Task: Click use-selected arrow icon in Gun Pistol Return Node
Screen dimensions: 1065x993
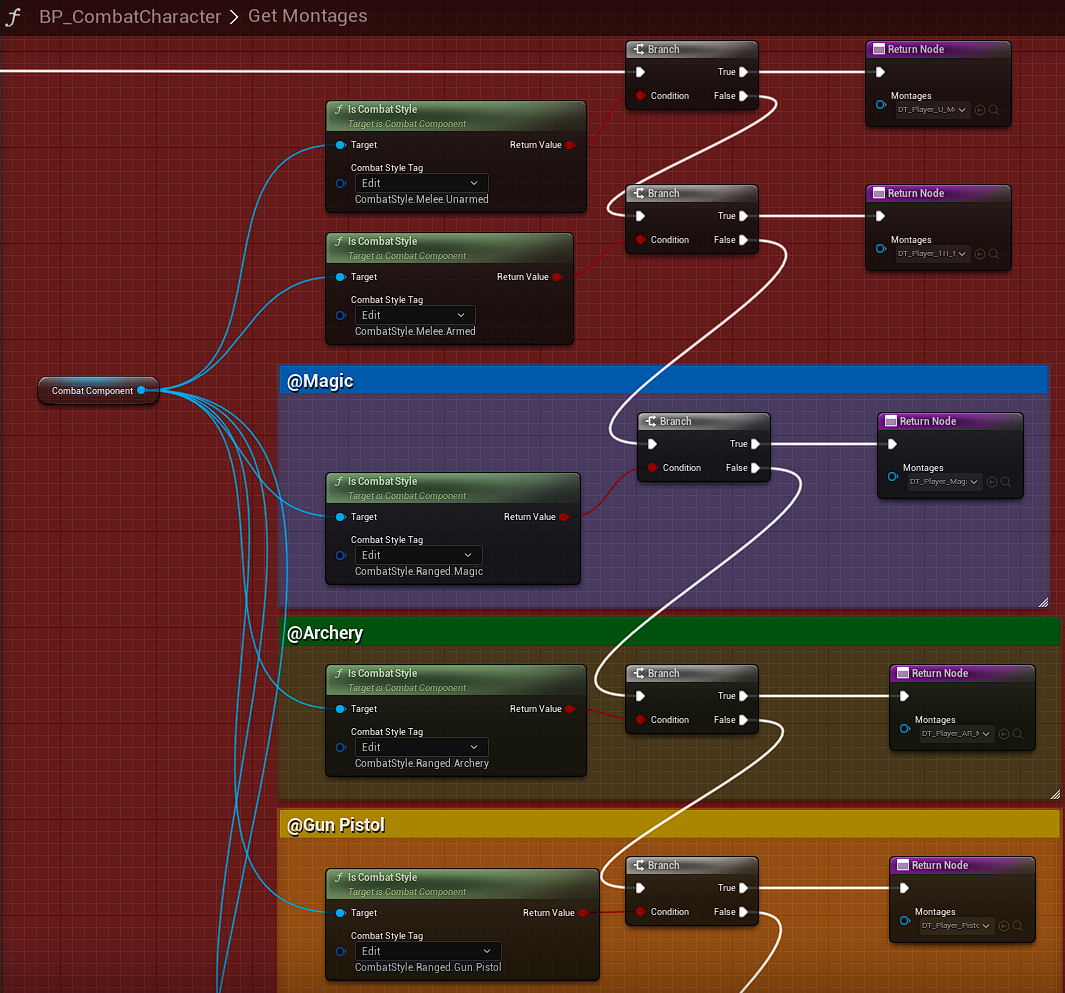Action: [x=1004, y=926]
